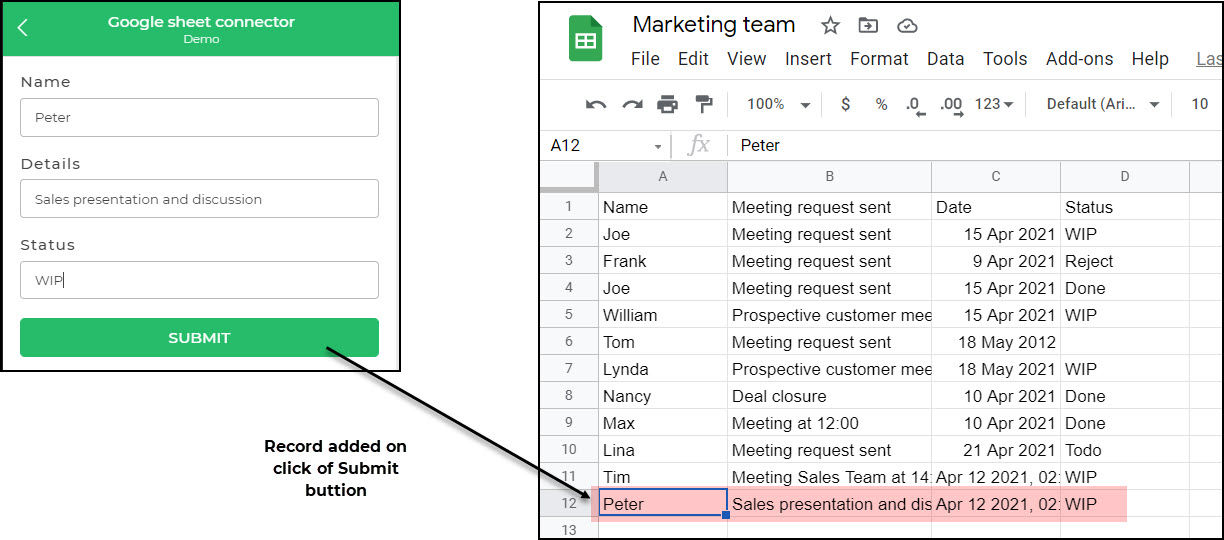Redo the action in the sheet toolbar

[x=632, y=104]
